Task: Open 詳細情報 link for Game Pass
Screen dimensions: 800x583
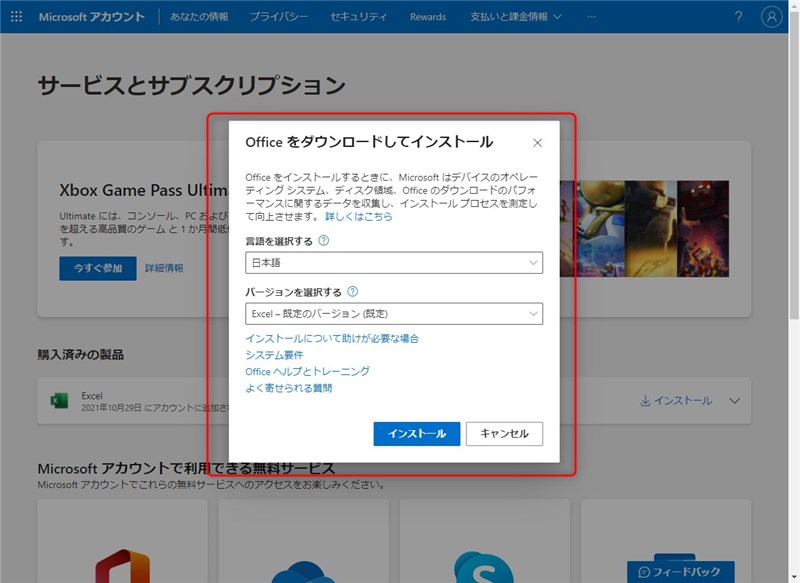Action: (164, 268)
